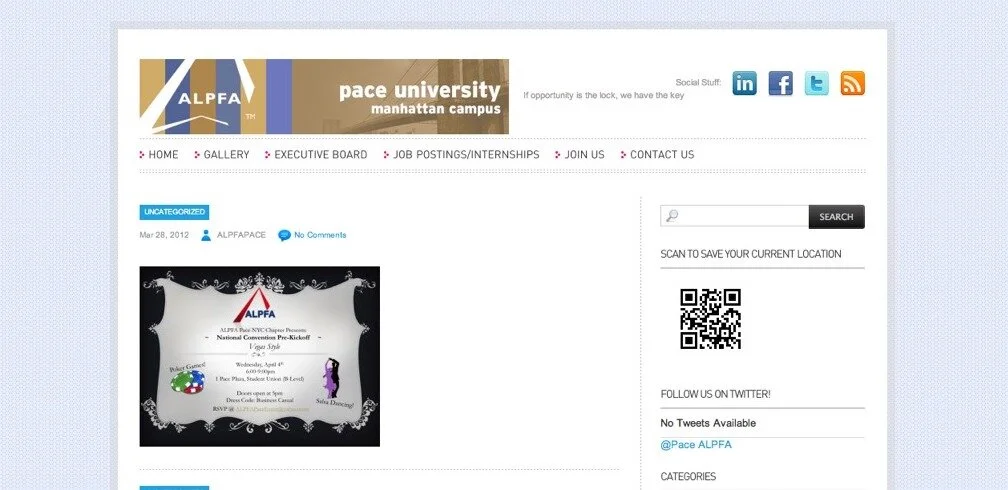Open the ALPFAPACE author link
The image size is (1008, 490).
click(241, 235)
